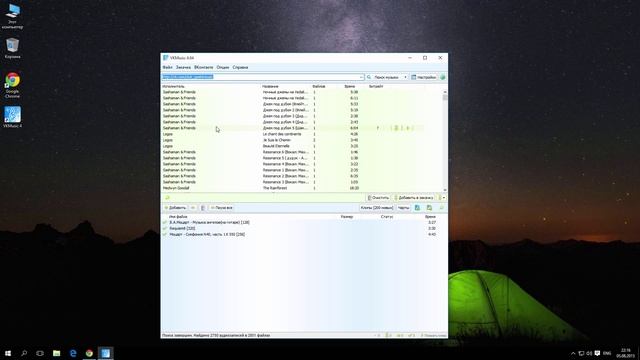Select the Resonance 2 track row
Image resolution: width=640 pixels, height=360 pixels.
click(302, 176)
